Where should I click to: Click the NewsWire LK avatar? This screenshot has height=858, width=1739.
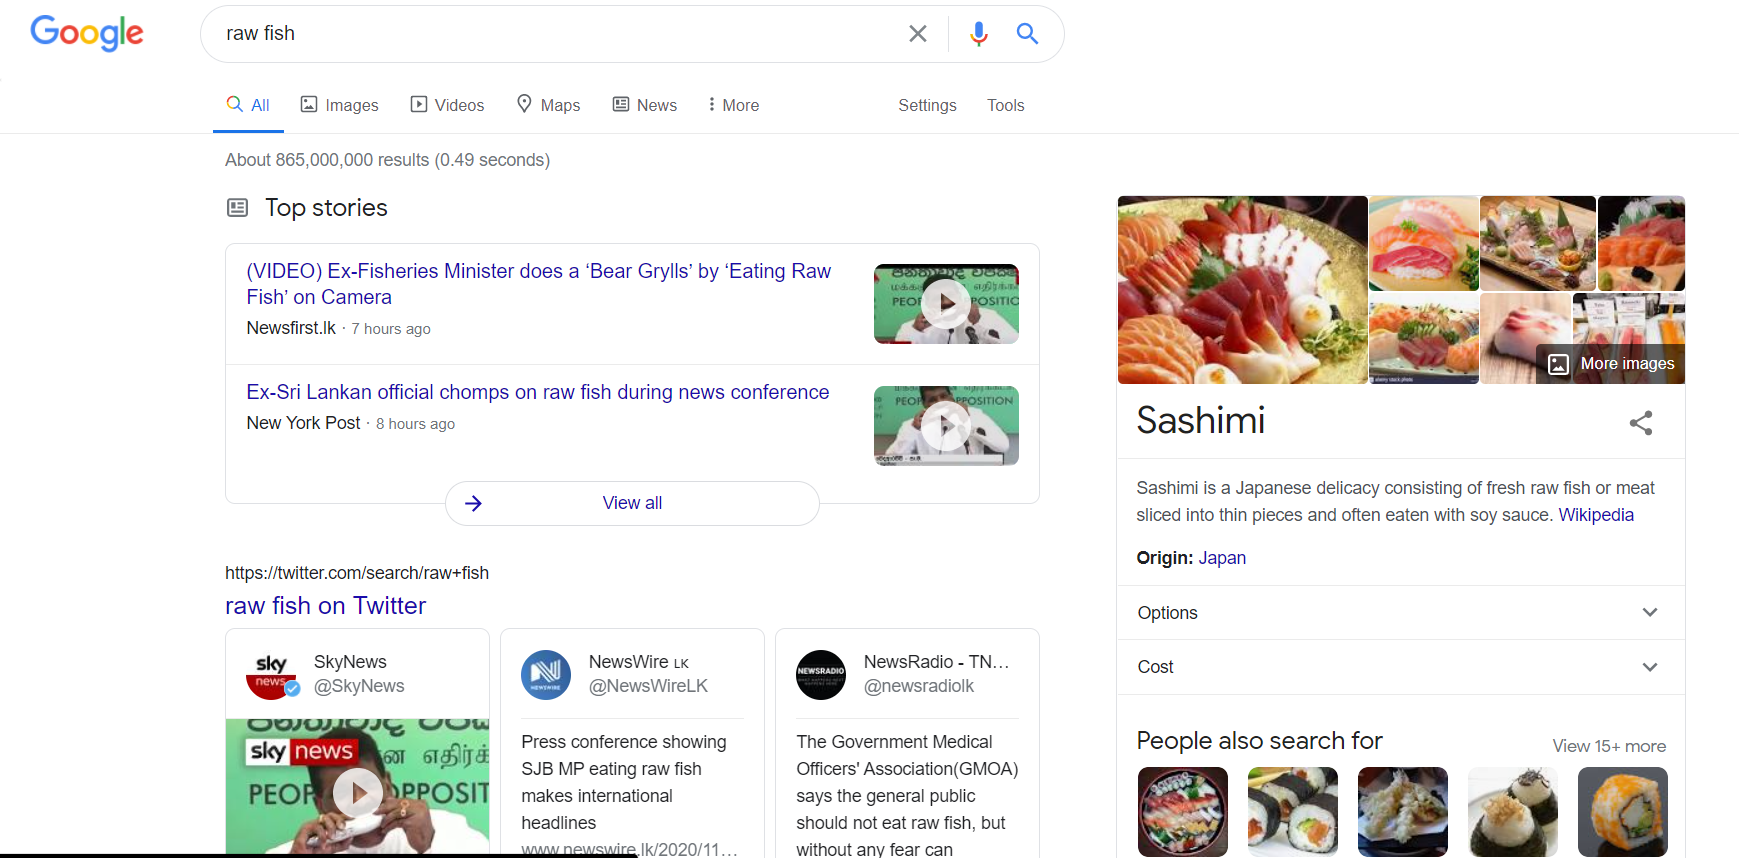point(546,675)
